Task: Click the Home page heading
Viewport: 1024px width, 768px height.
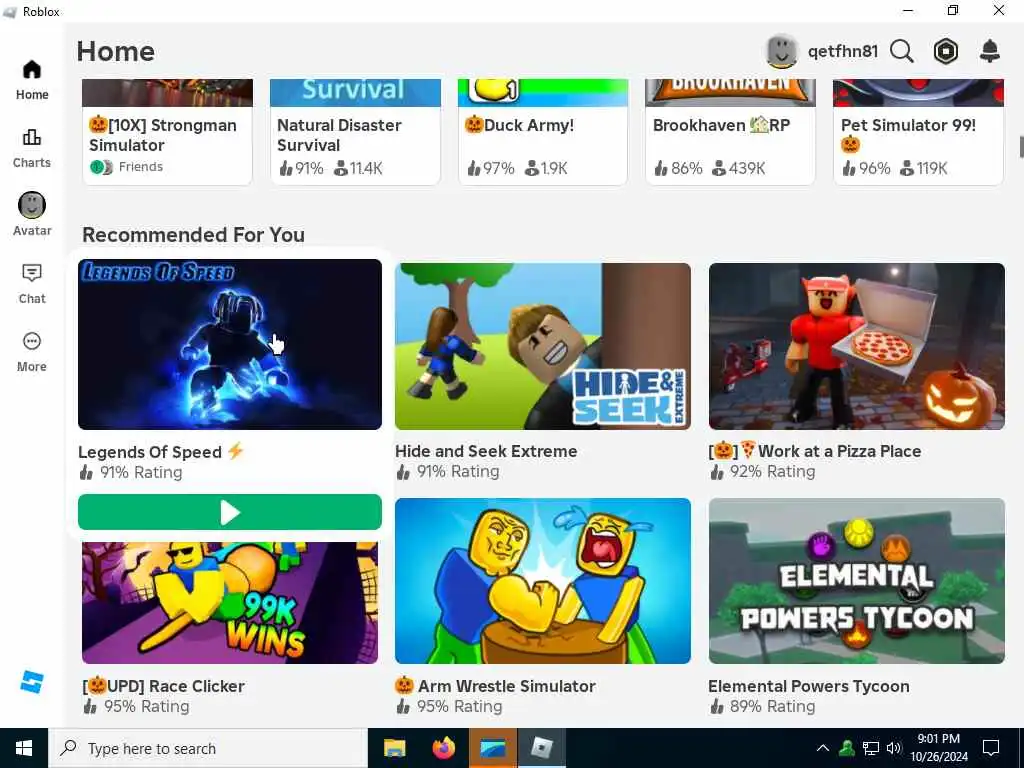Action: coord(116,51)
